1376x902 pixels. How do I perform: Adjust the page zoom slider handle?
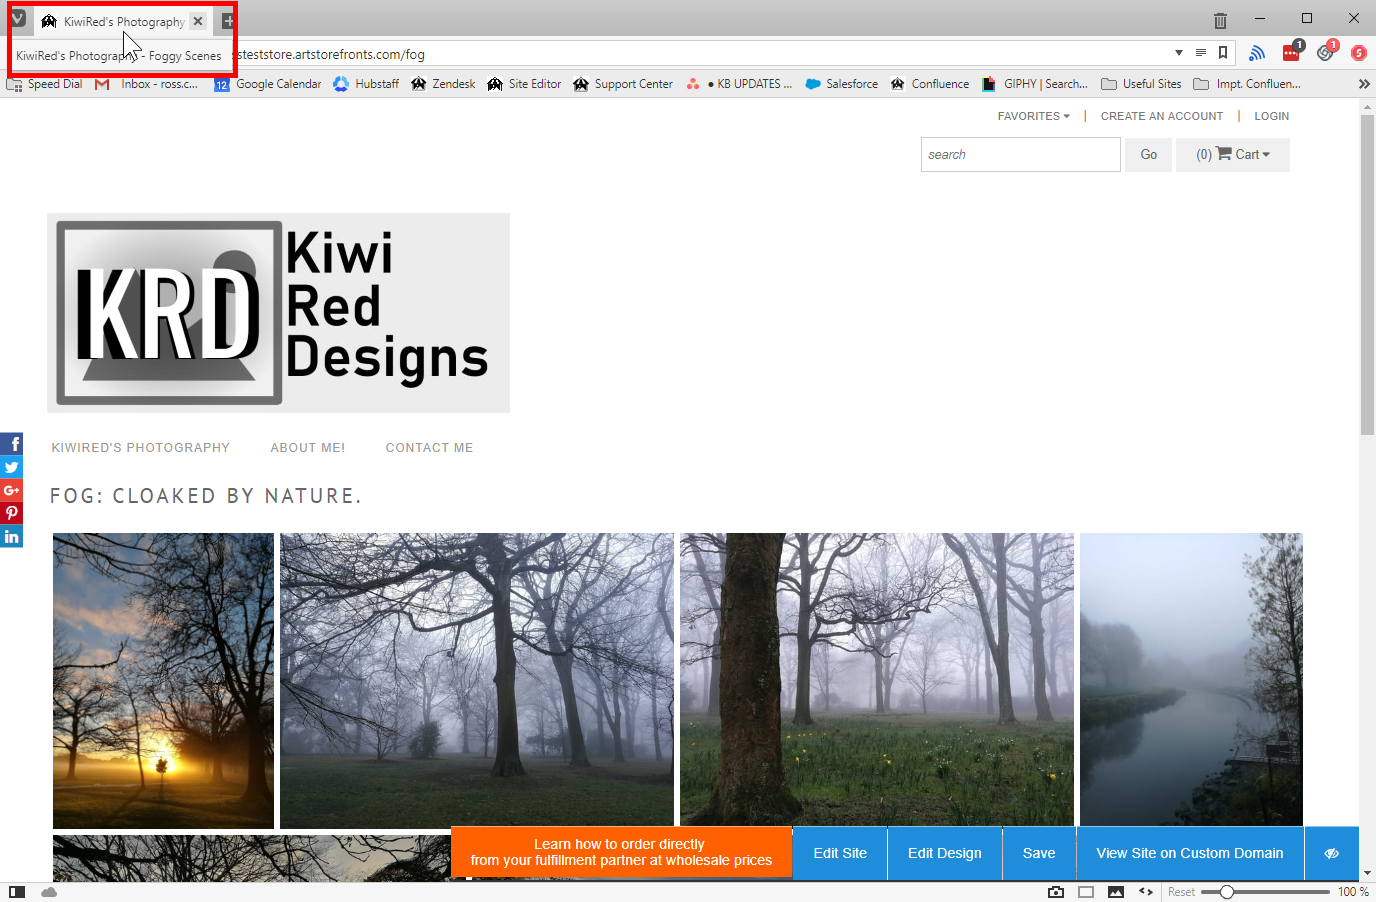pyautogui.click(x=1227, y=892)
